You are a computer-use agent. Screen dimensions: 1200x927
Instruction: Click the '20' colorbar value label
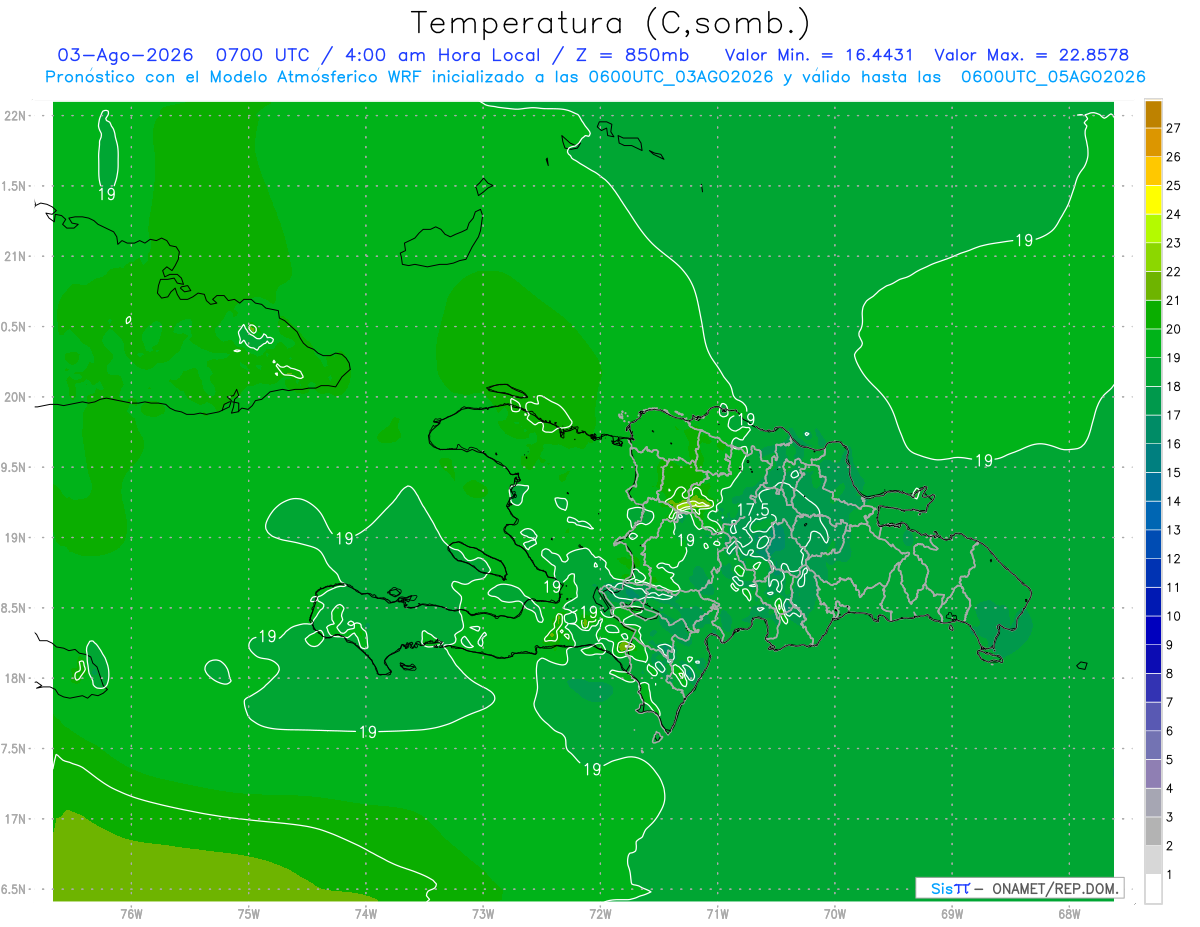[1174, 328]
